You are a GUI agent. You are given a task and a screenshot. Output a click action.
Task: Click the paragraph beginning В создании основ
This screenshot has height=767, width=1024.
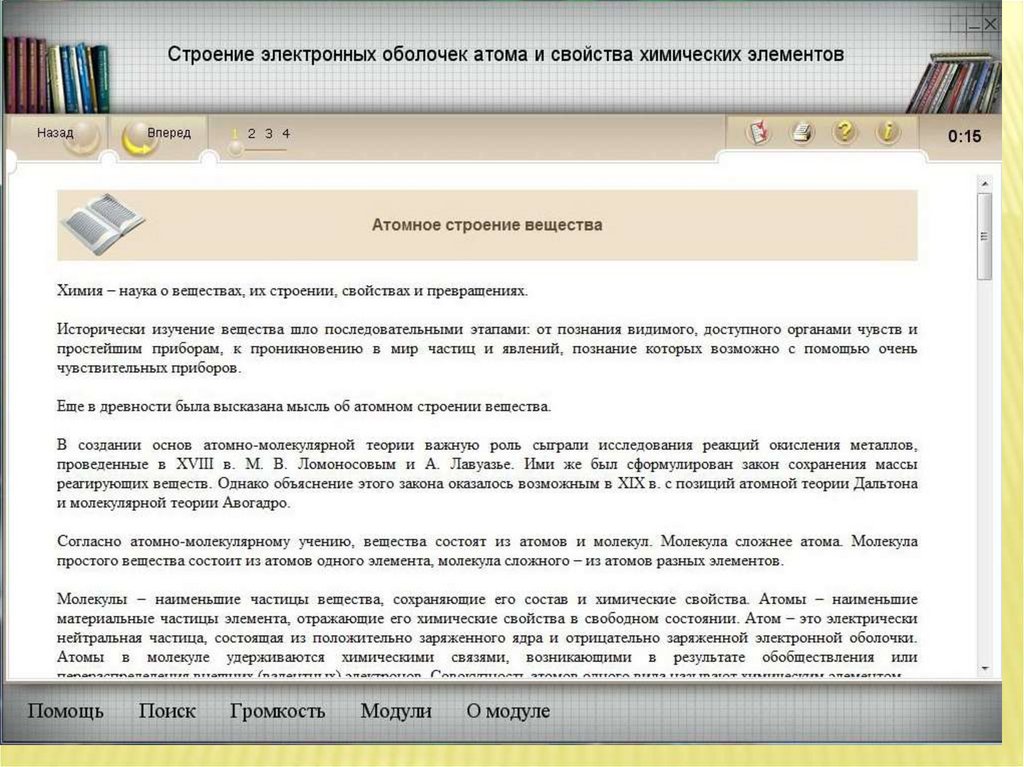tap(487, 474)
